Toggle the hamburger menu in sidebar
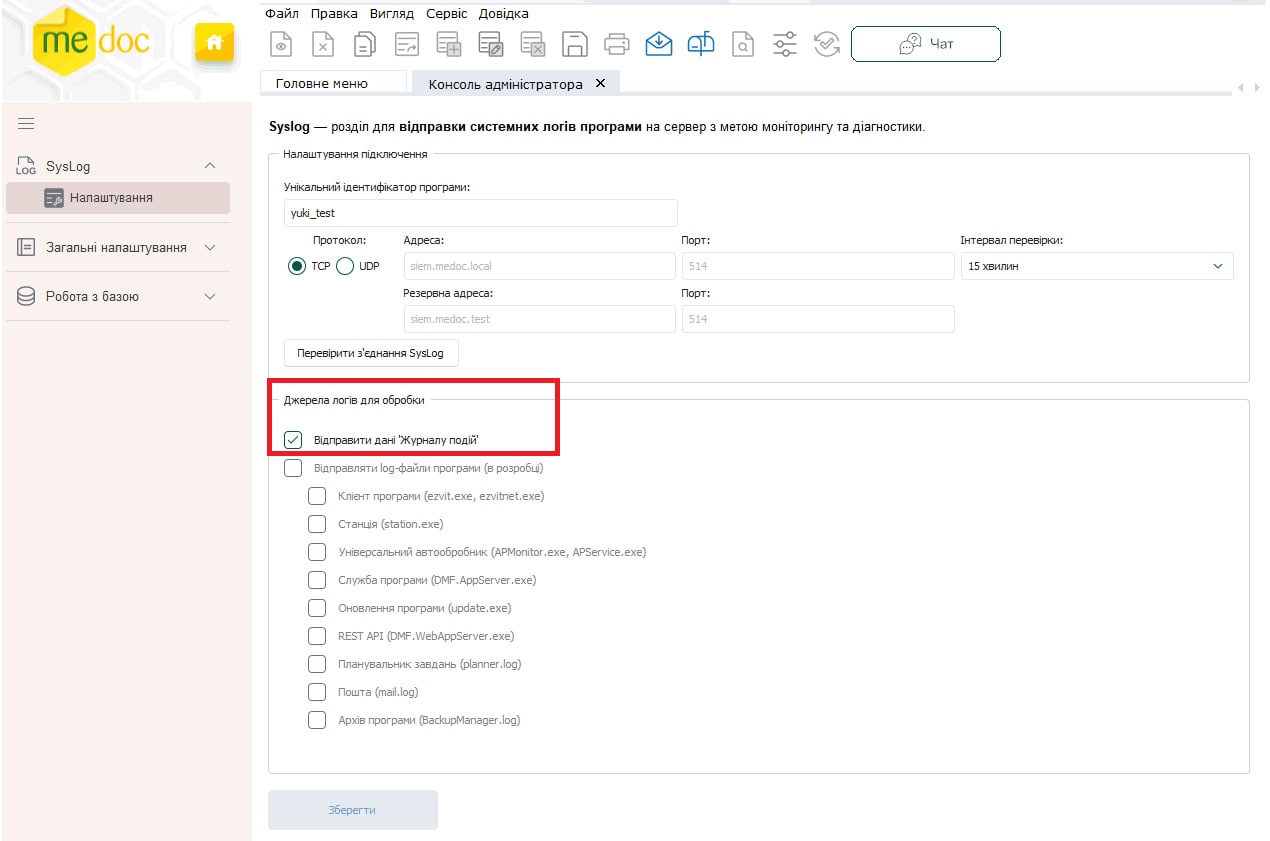 click(x=26, y=123)
